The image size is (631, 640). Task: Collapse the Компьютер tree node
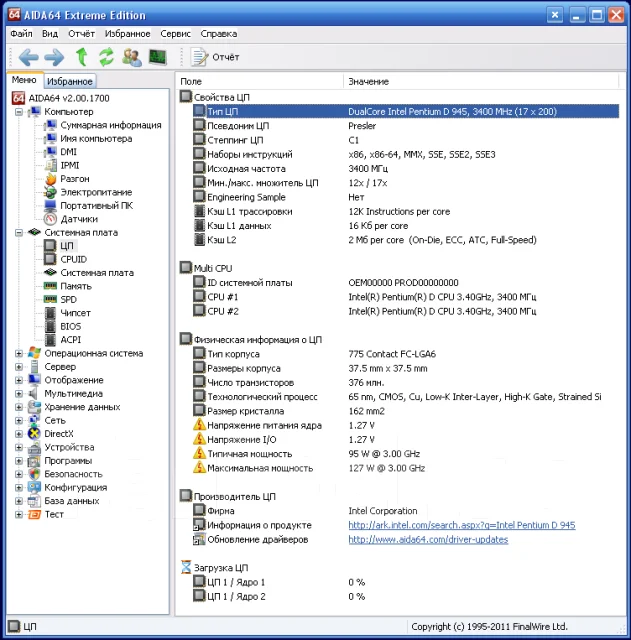click(19, 111)
